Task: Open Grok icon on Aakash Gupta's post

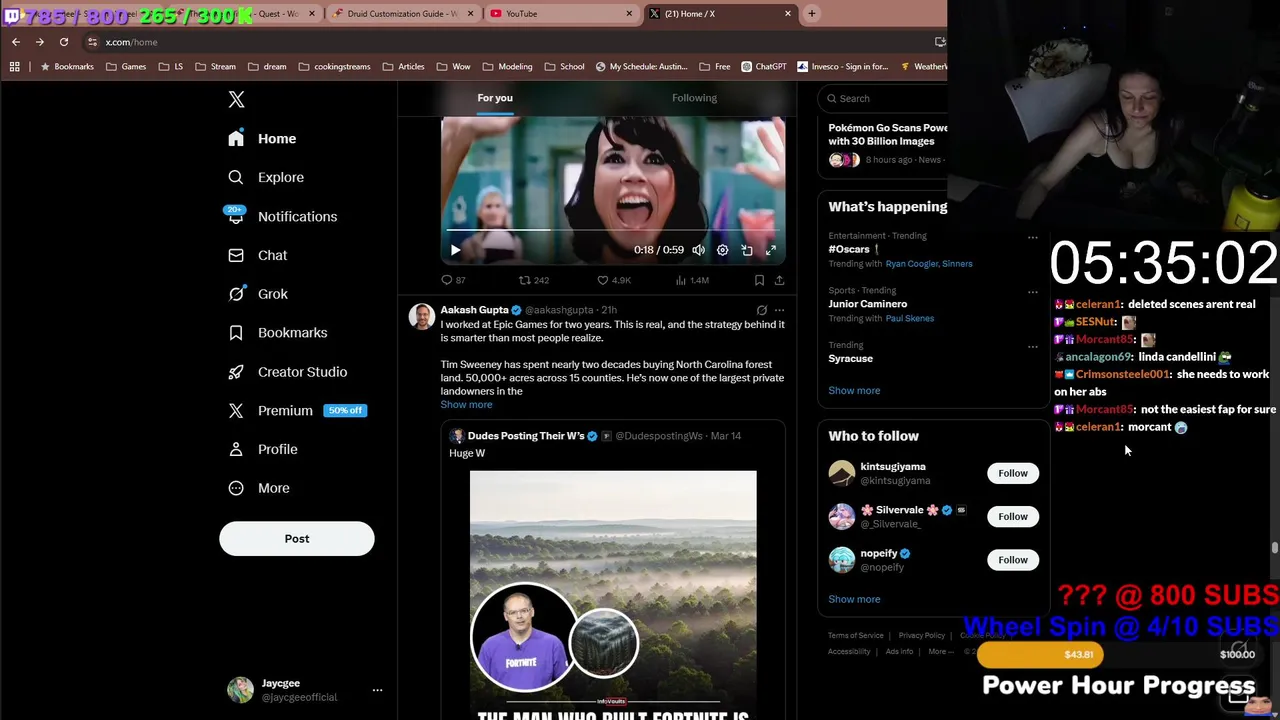Action: click(x=761, y=310)
